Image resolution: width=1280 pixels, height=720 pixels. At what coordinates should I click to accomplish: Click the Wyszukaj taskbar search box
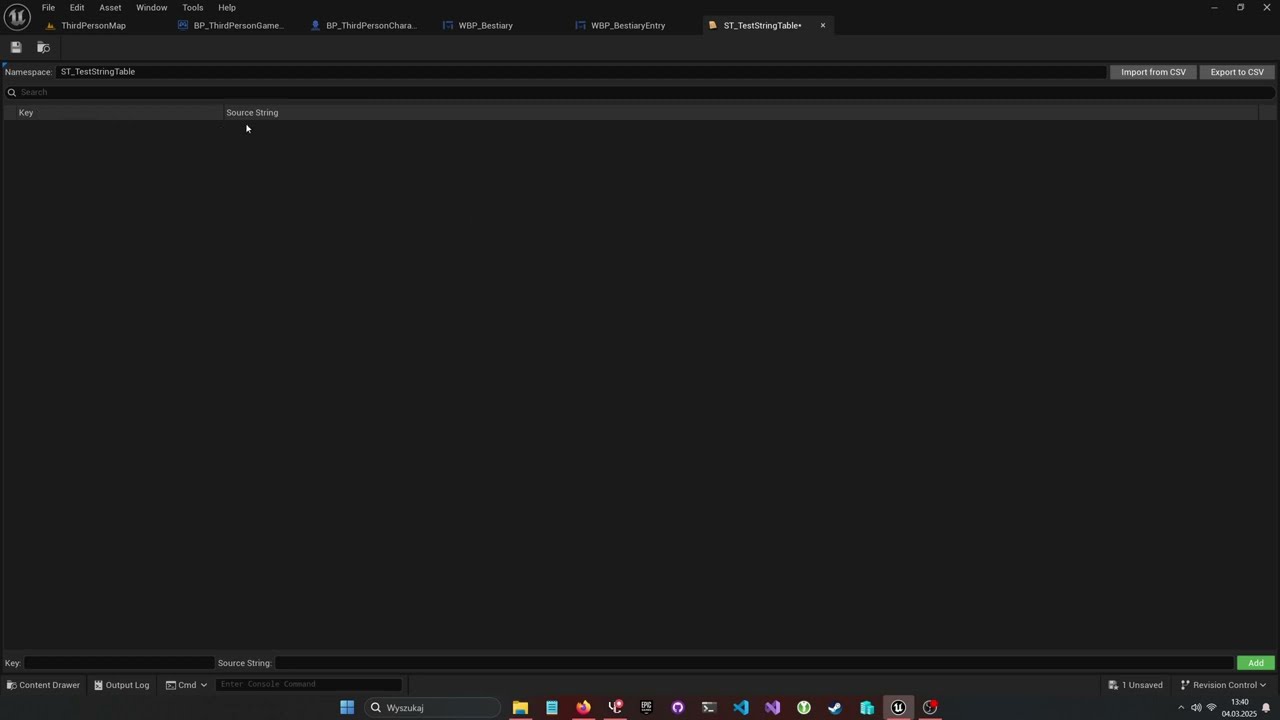pos(433,708)
